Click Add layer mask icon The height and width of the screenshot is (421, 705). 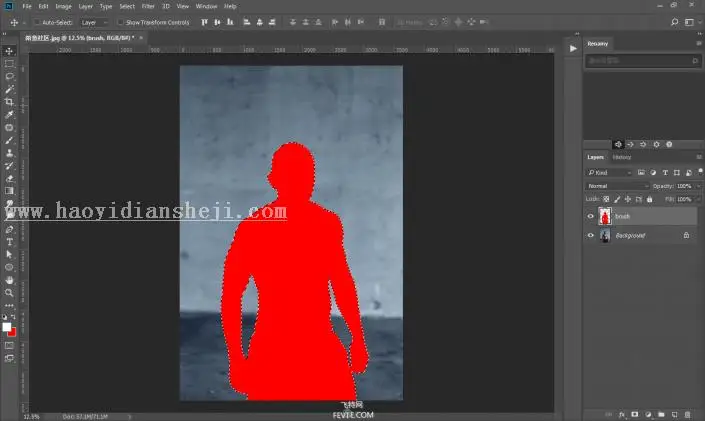[x=634, y=414]
